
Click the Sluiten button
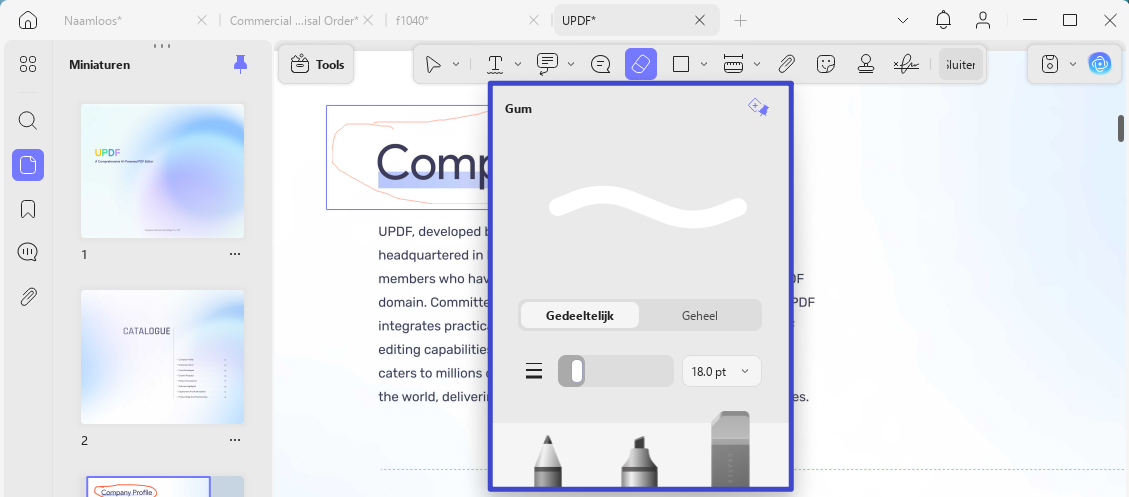tap(961, 64)
